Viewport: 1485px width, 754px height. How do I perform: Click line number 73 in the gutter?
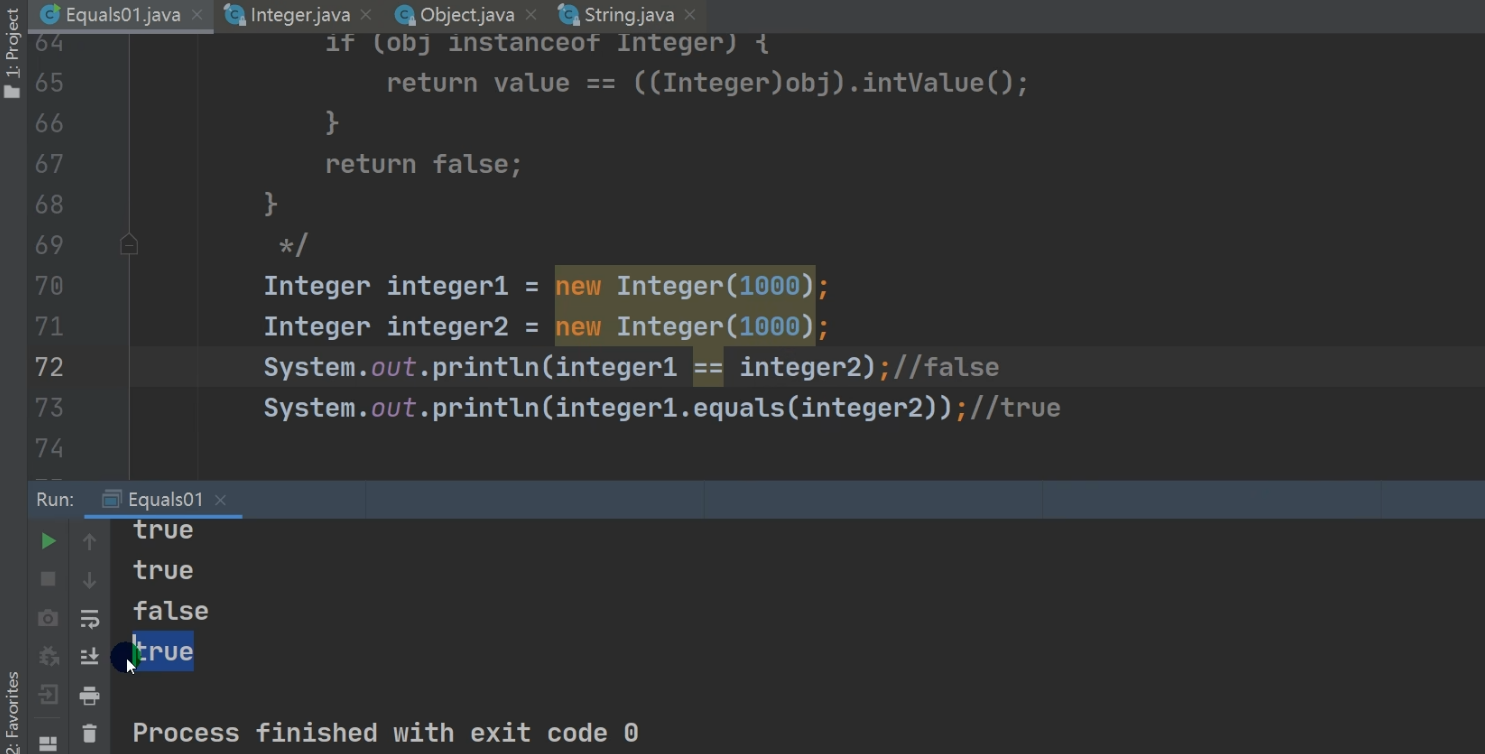click(49, 408)
